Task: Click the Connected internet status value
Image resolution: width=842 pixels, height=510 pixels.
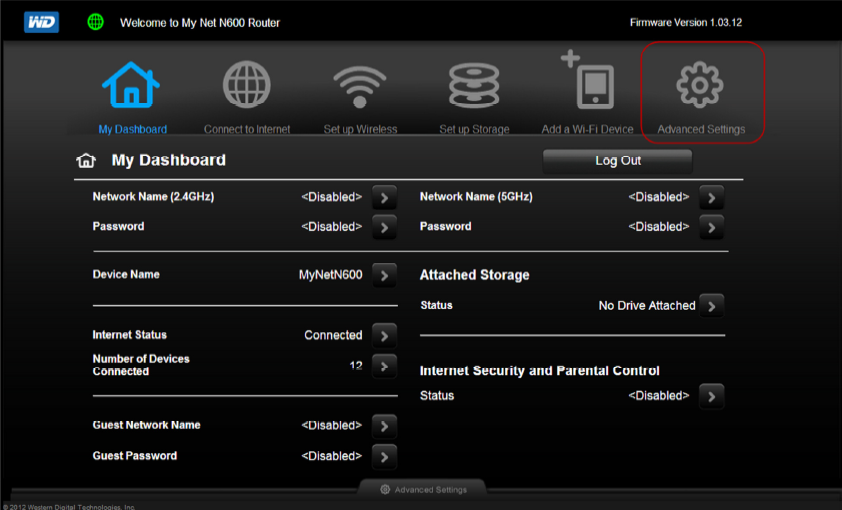Action: (333, 335)
